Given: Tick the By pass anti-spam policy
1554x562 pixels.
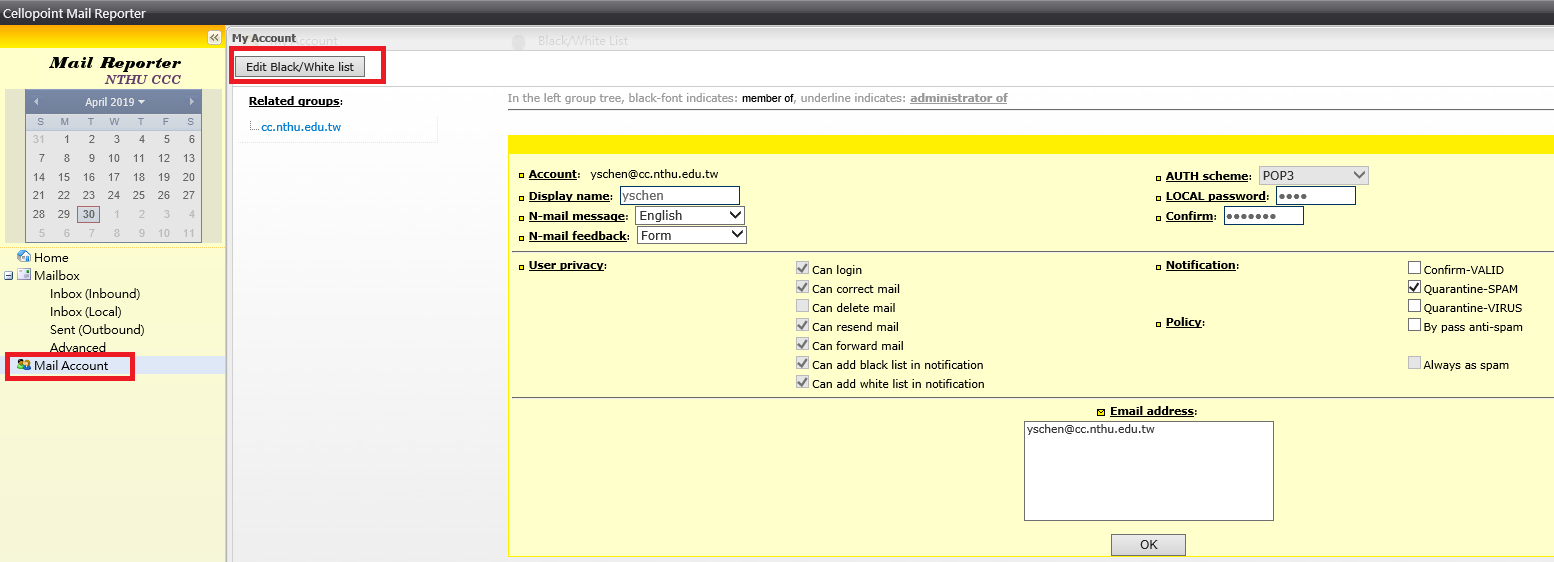Looking at the screenshot, I should [1414, 325].
